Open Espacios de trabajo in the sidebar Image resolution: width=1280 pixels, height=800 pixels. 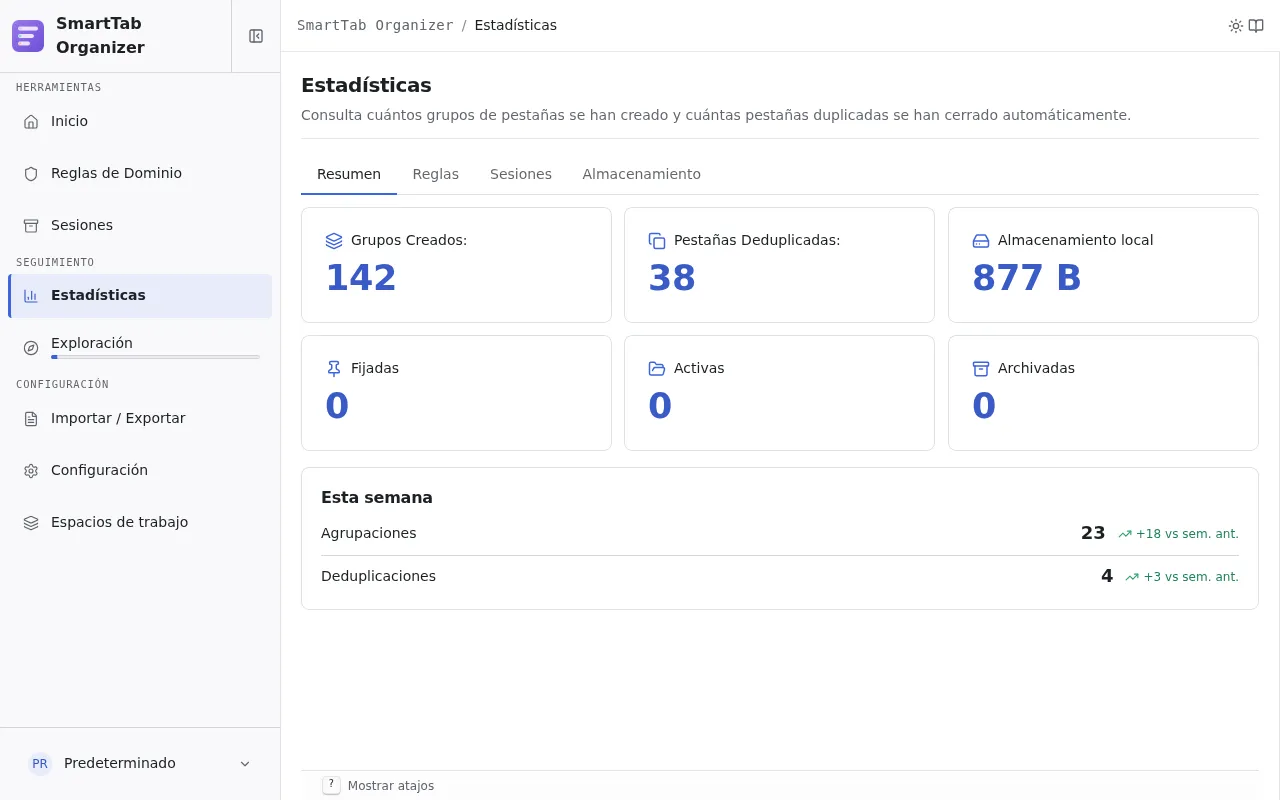(x=140, y=522)
